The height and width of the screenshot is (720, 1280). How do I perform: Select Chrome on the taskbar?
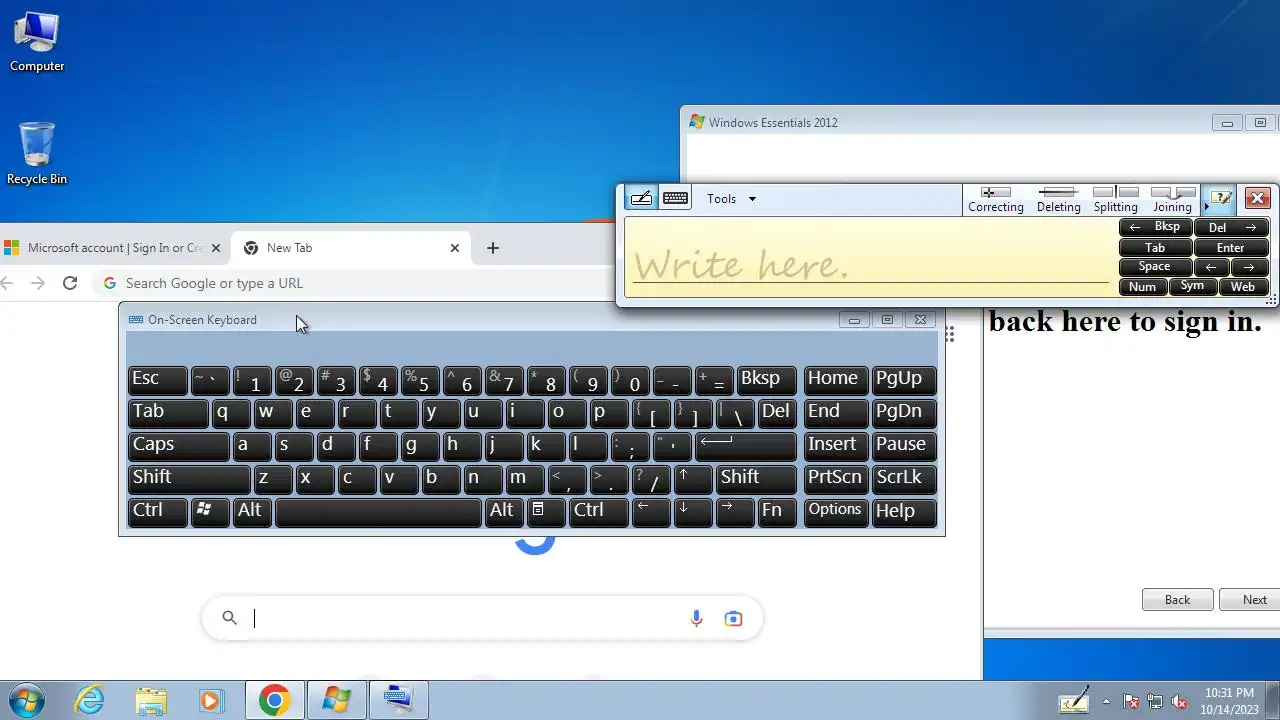(275, 700)
